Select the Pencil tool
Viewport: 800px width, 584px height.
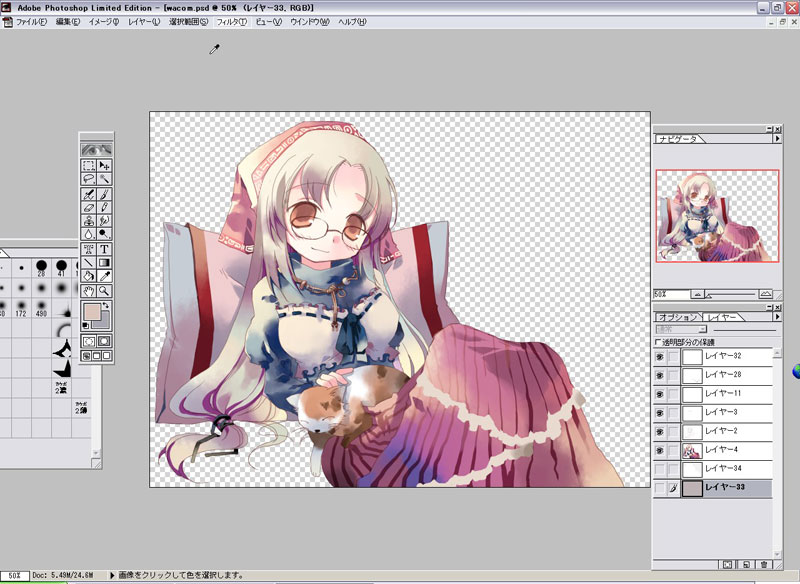(x=104, y=208)
